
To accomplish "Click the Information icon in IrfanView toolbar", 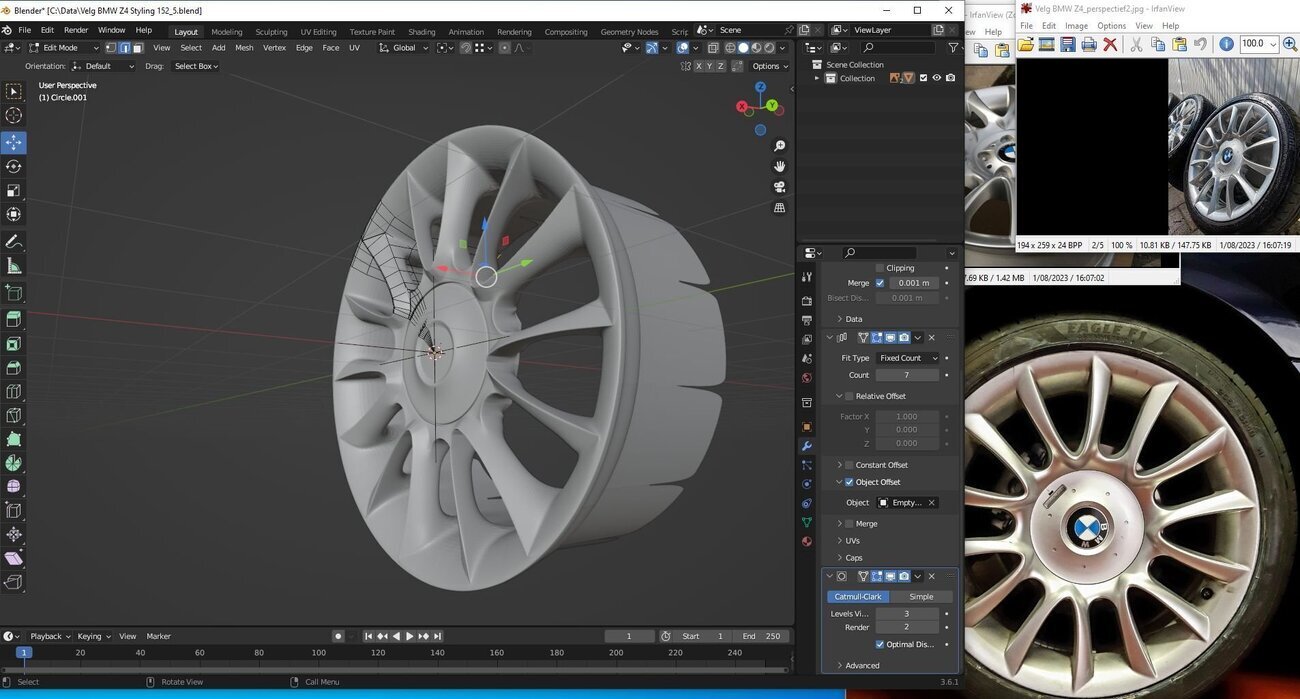I will [1226, 44].
